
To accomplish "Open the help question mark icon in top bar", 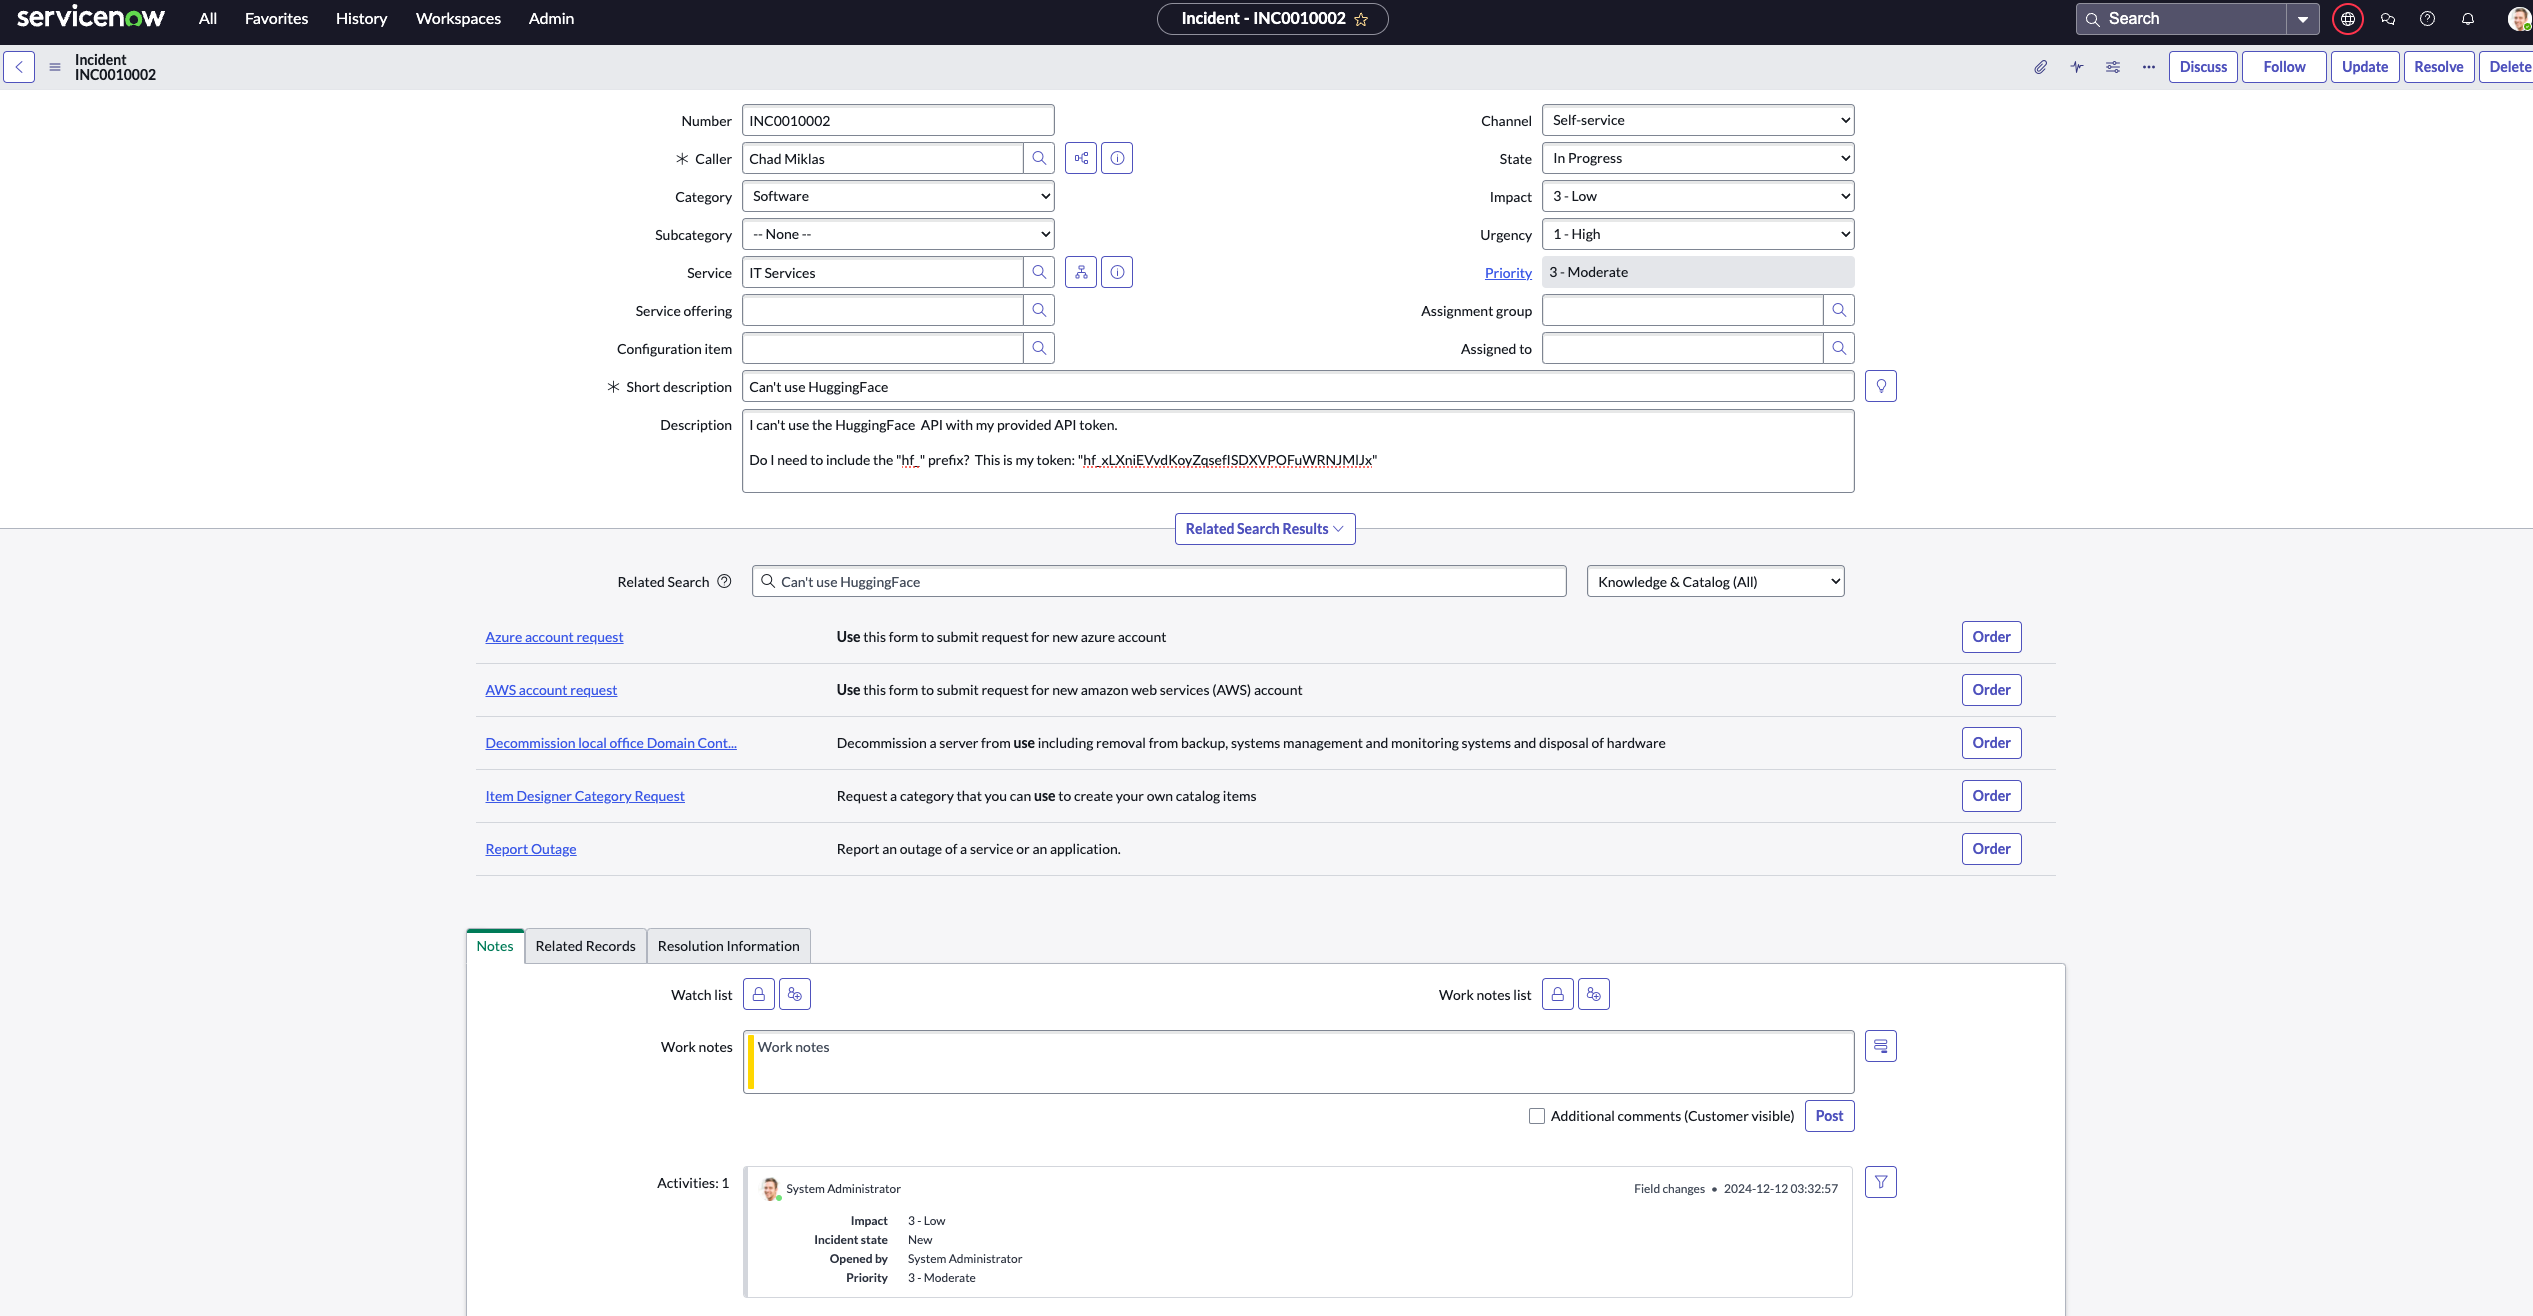I will coord(2427,19).
